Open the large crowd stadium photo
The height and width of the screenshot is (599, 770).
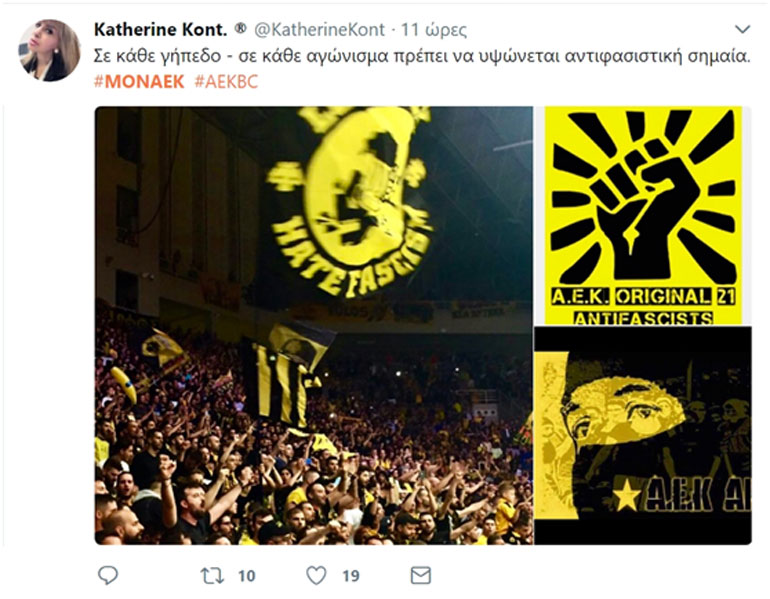point(314,326)
